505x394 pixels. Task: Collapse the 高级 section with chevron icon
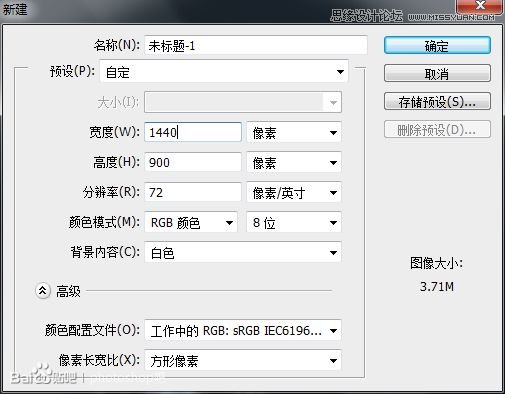tap(43, 291)
